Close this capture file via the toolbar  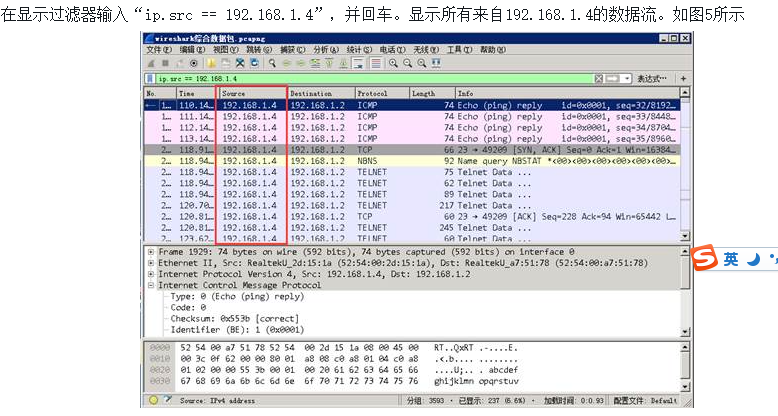coord(240,64)
